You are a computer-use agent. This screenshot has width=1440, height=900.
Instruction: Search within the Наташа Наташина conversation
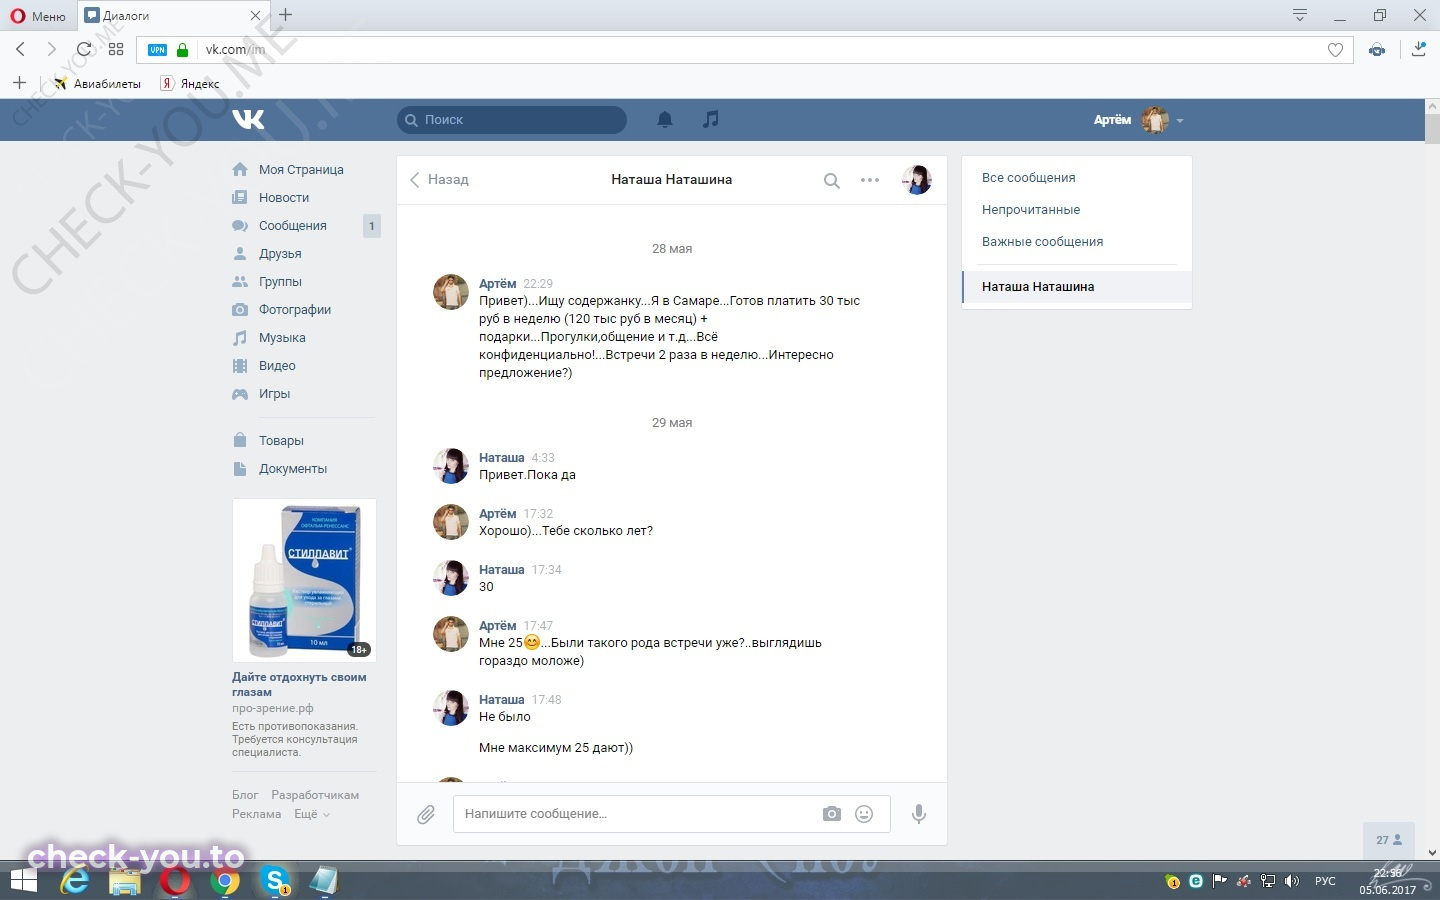coord(831,181)
